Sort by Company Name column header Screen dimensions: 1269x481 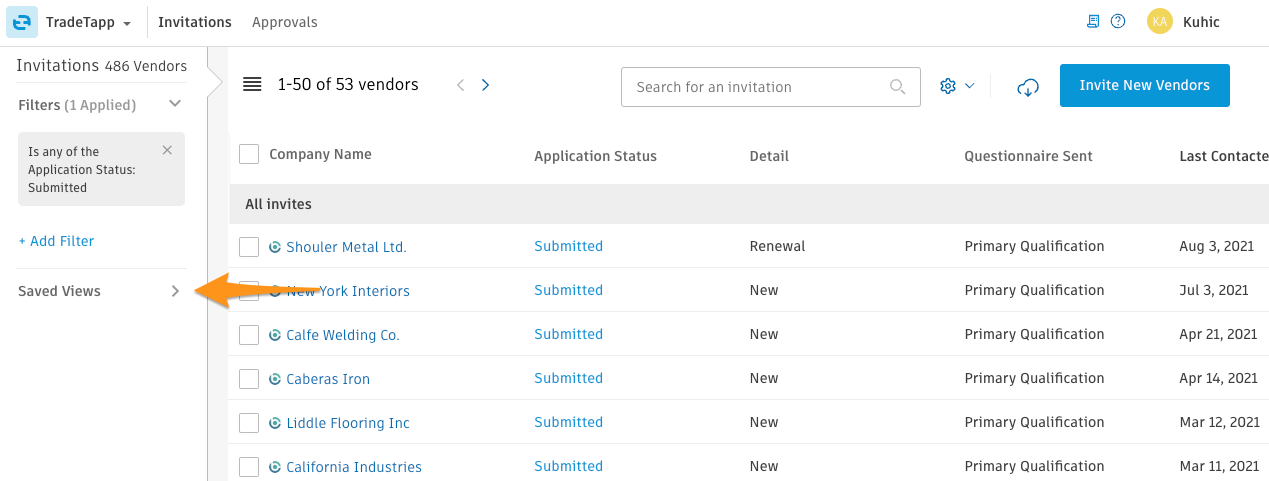[320, 154]
